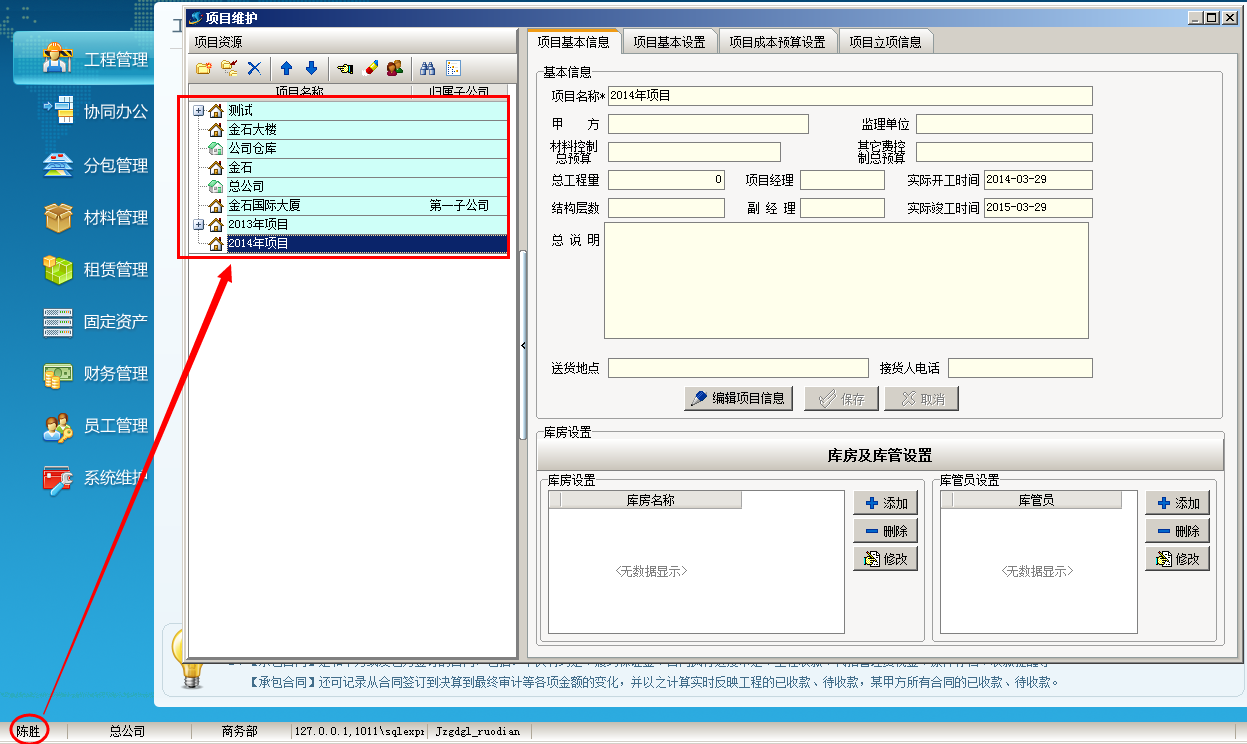The image size is (1247, 744).
Task: Collapse left panel using splitter arrow
Action: point(523,345)
